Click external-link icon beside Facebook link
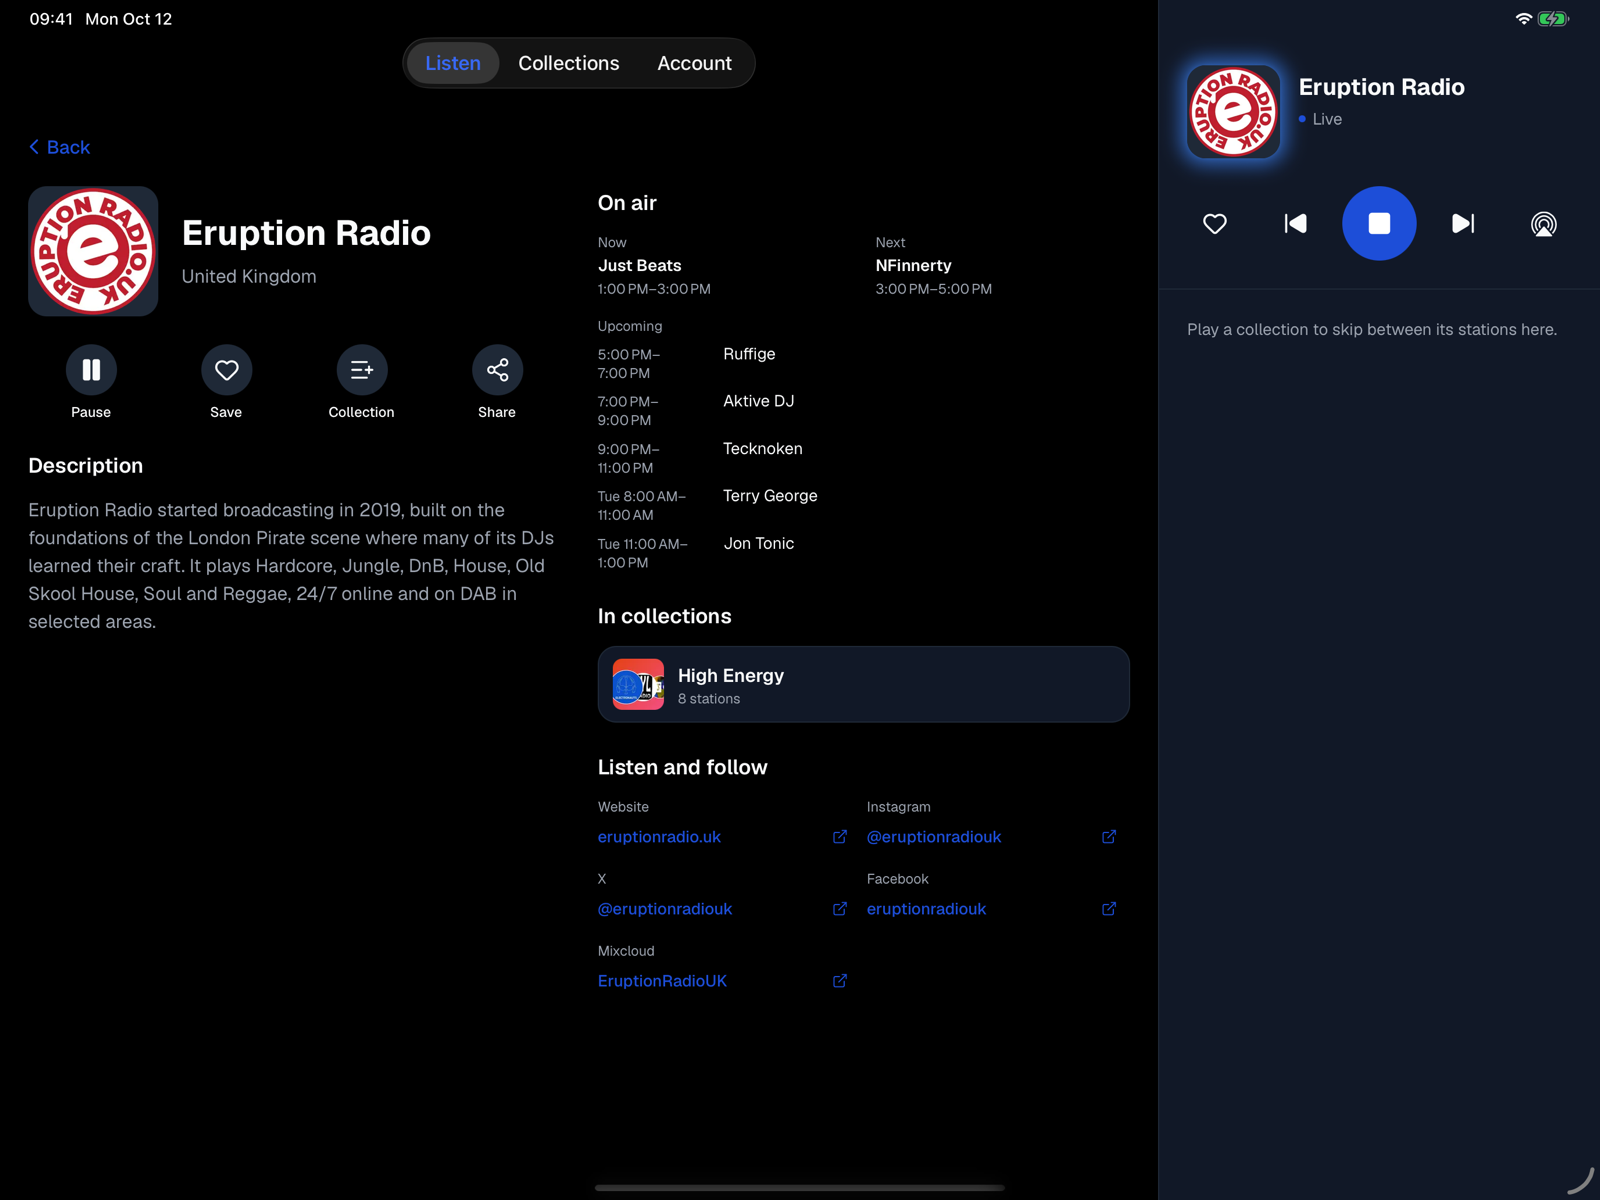This screenshot has height=1200, width=1600. pyautogui.click(x=1109, y=909)
